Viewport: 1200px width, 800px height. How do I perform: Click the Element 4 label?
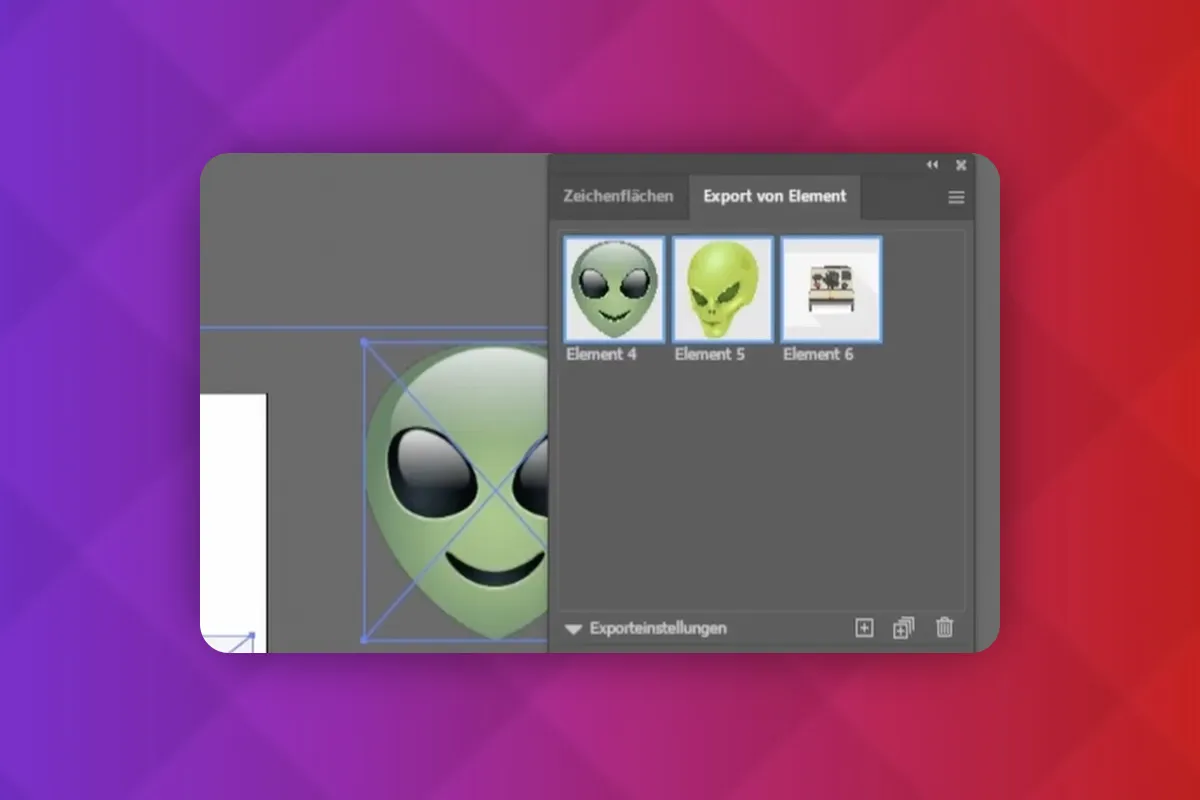click(x=602, y=354)
